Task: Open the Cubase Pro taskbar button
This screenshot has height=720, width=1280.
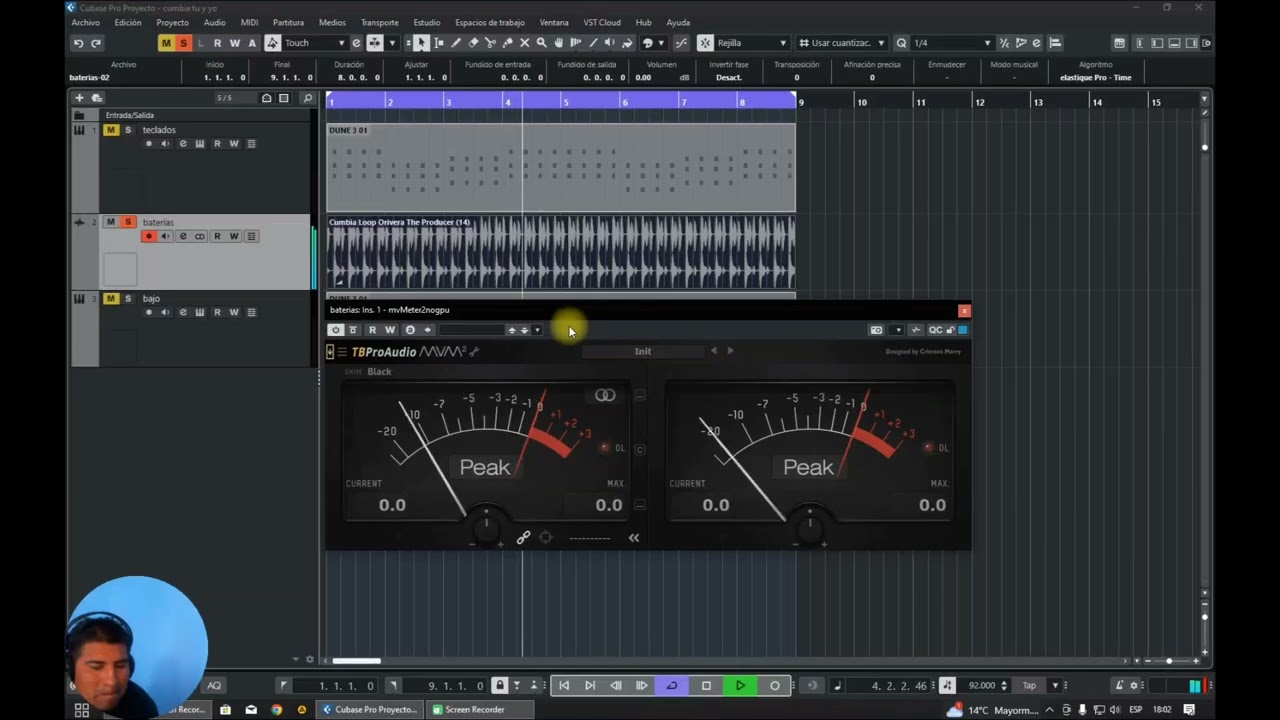Action: 369,710
